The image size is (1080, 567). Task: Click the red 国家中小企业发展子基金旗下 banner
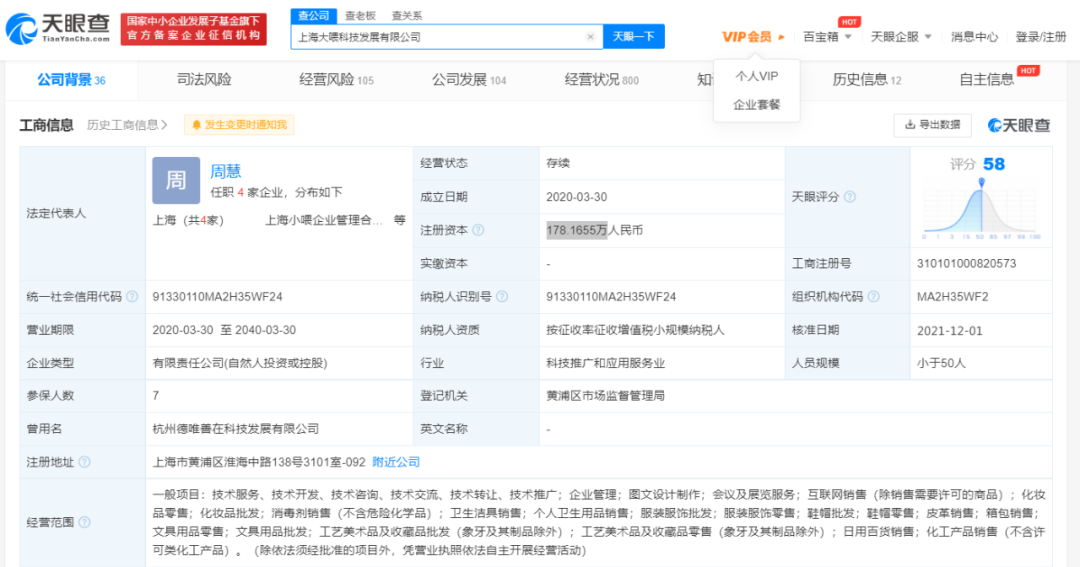(x=194, y=29)
